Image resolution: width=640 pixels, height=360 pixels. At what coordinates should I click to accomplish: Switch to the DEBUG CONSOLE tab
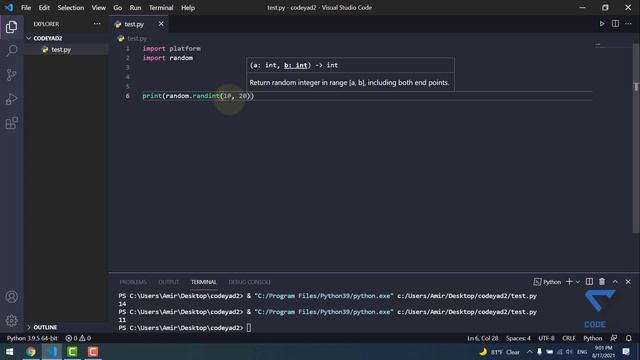pyautogui.click(x=249, y=282)
